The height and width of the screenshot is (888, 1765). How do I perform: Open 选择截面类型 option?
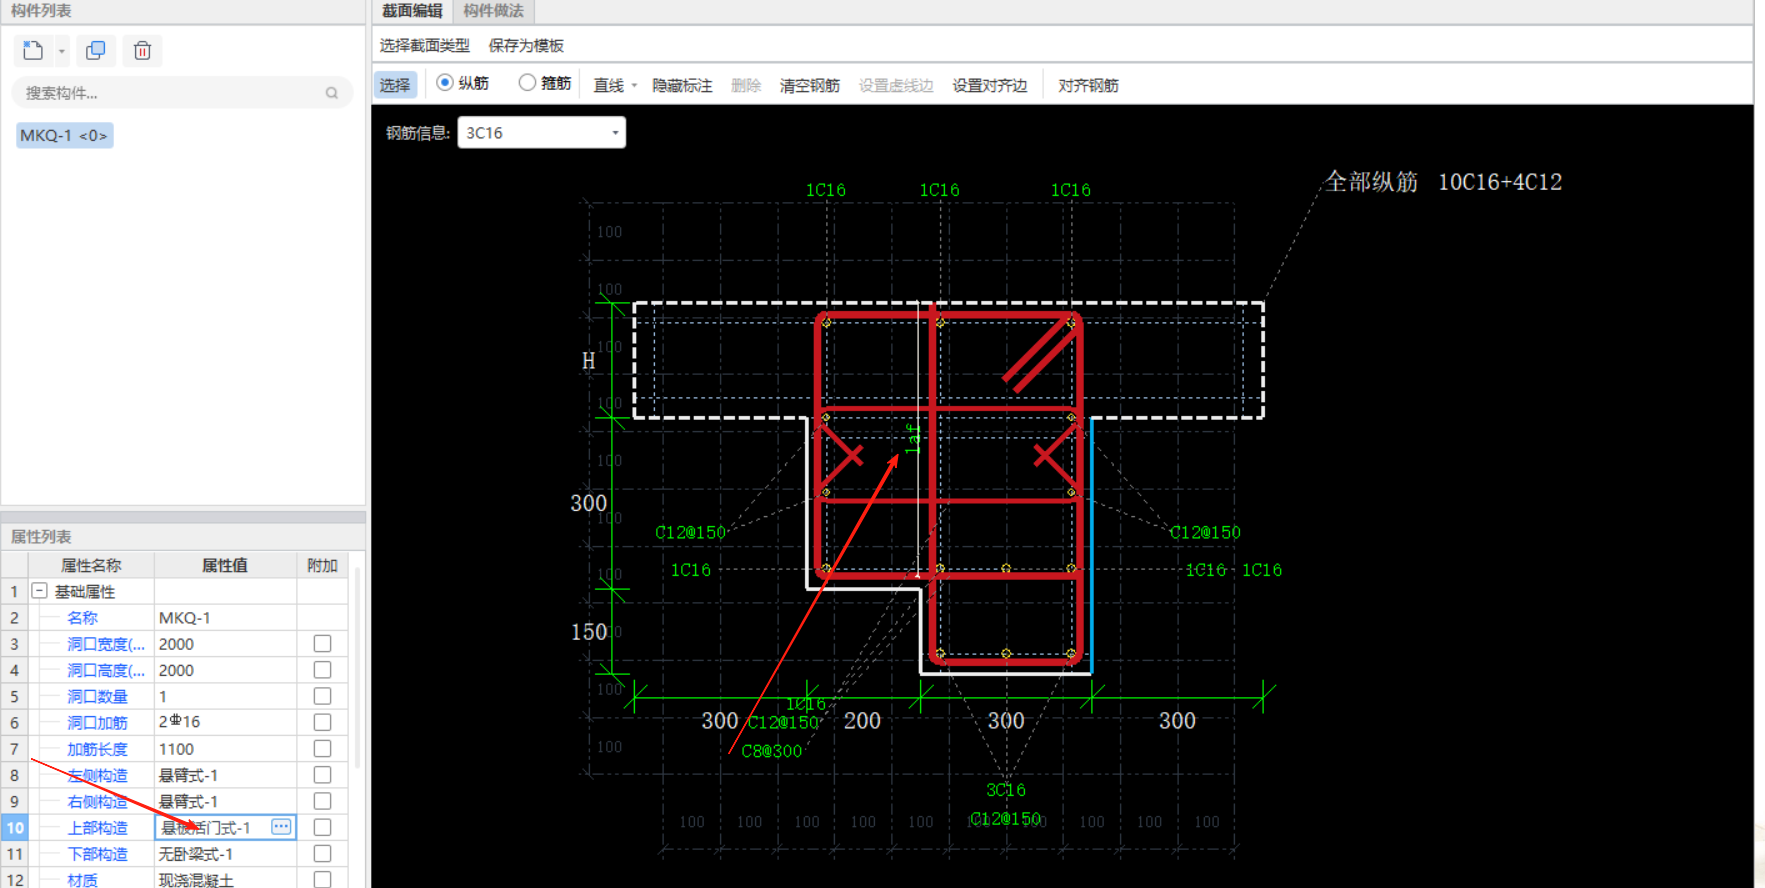click(424, 45)
